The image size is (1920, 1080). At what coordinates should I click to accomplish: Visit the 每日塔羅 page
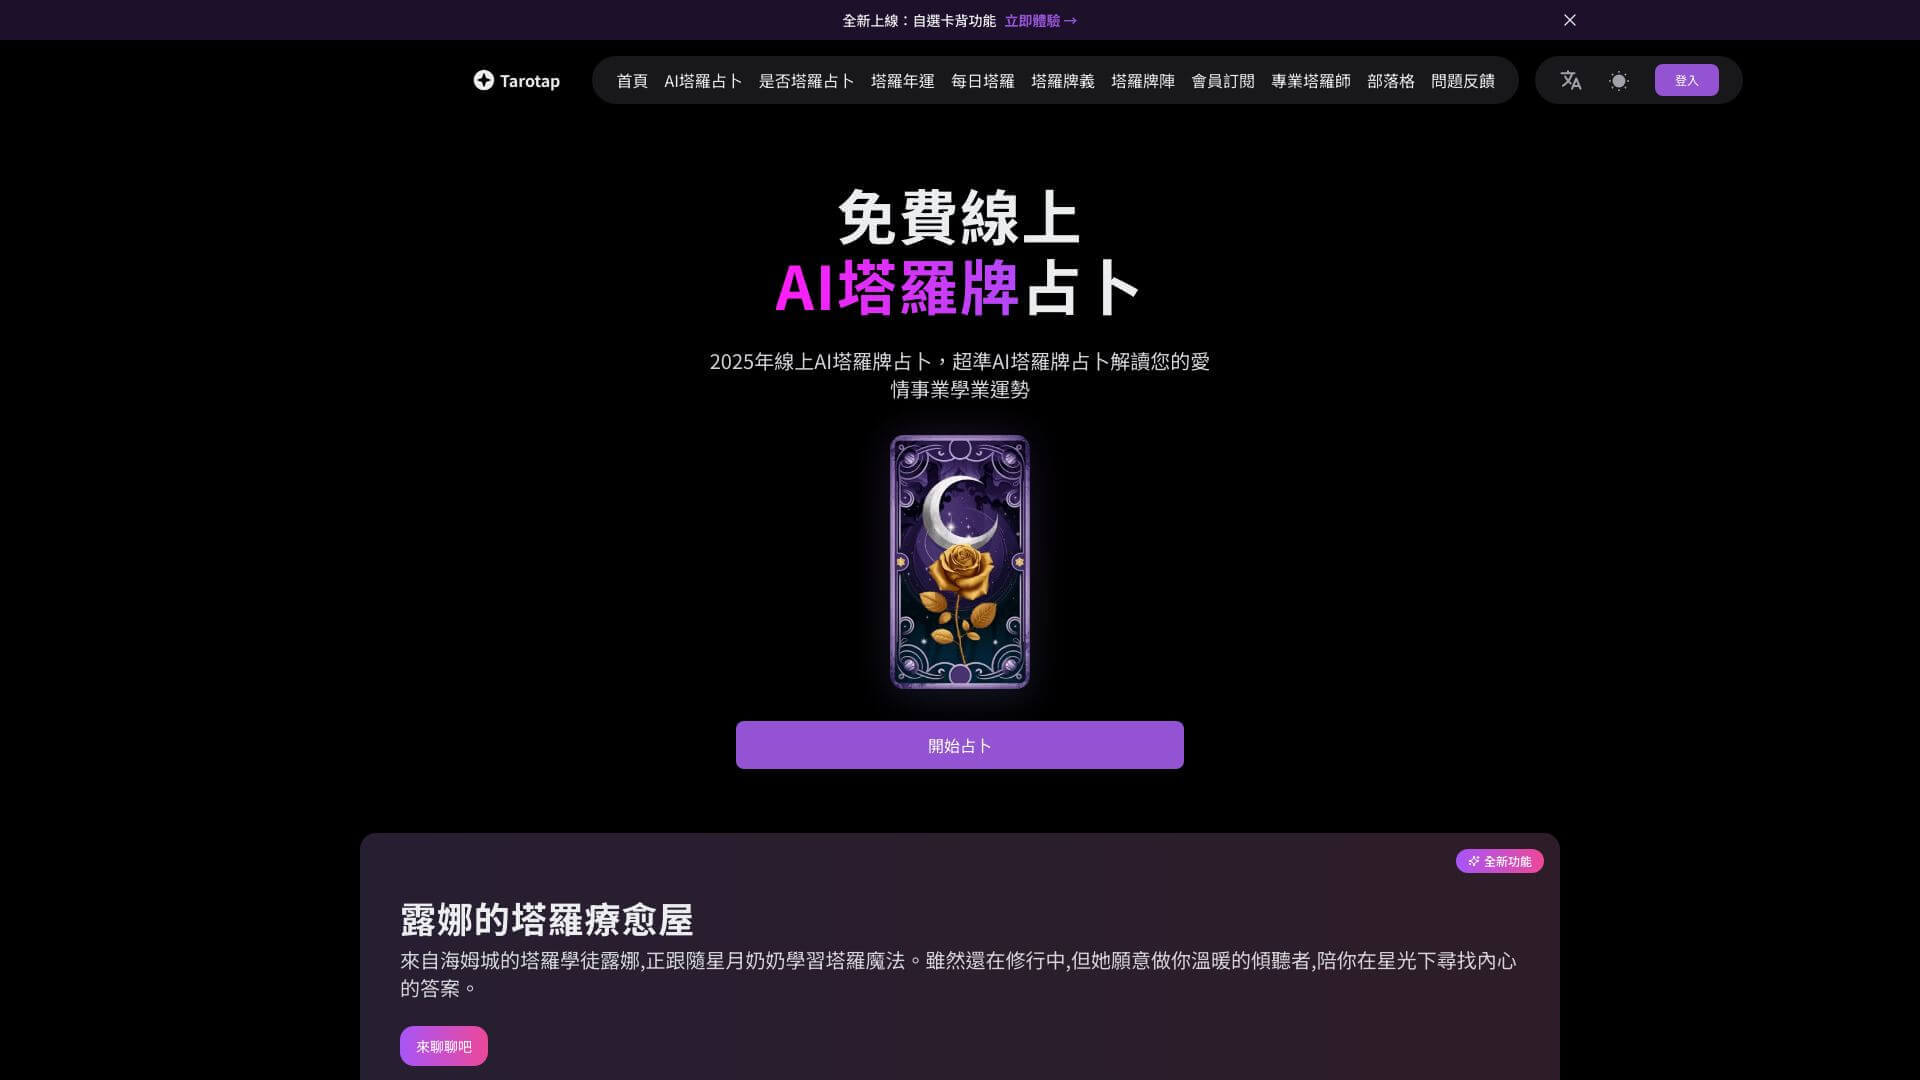coord(981,81)
